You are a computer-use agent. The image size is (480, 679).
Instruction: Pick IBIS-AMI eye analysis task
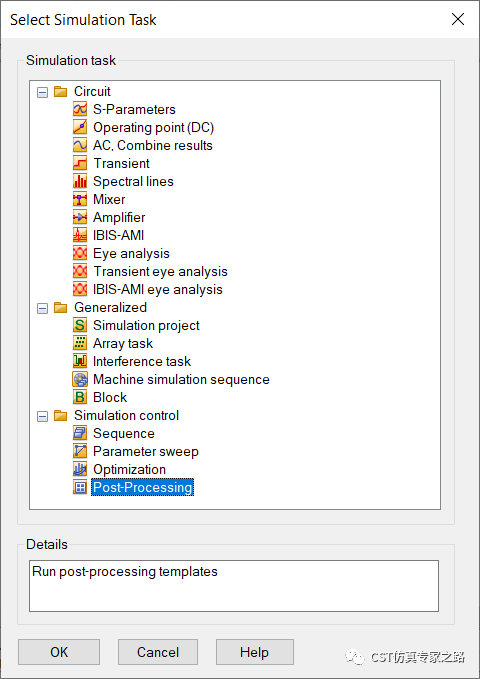(158, 289)
